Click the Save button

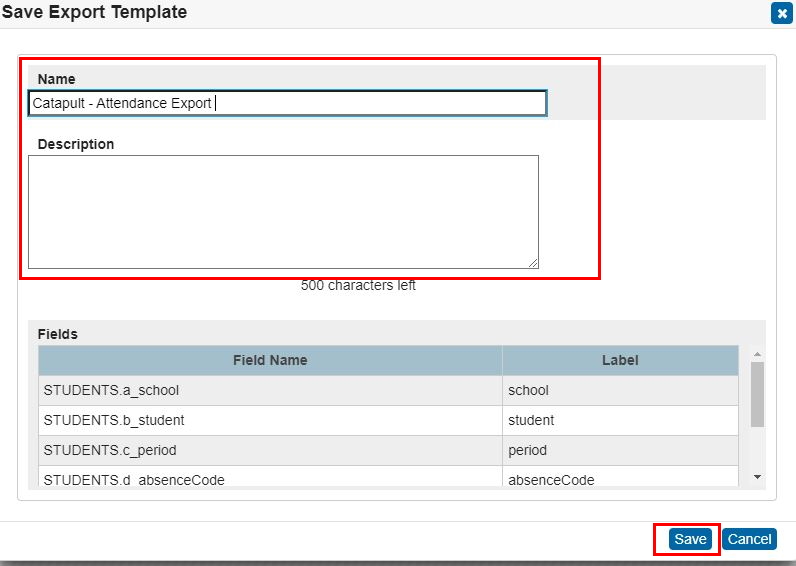[x=690, y=539]
